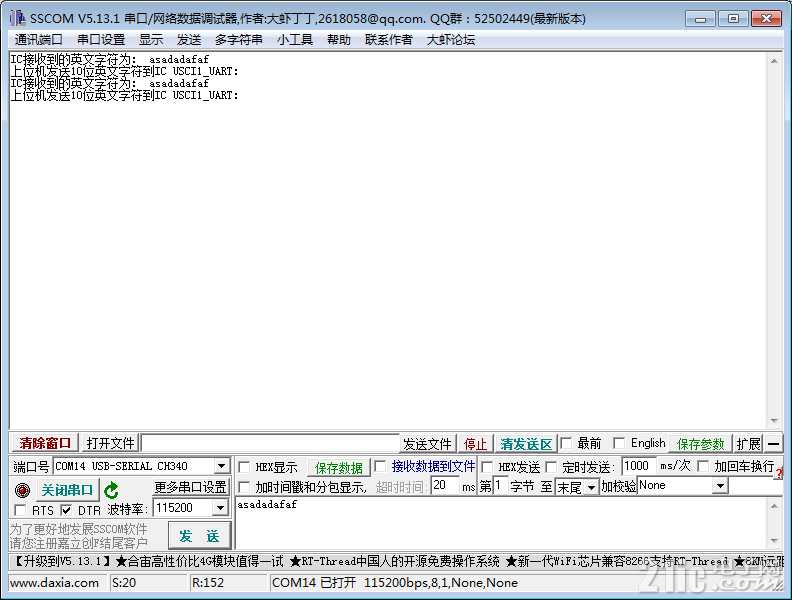792x600 pixels.
Task: Click www.daxia.com in the status bar
Action: click(55, 583)
